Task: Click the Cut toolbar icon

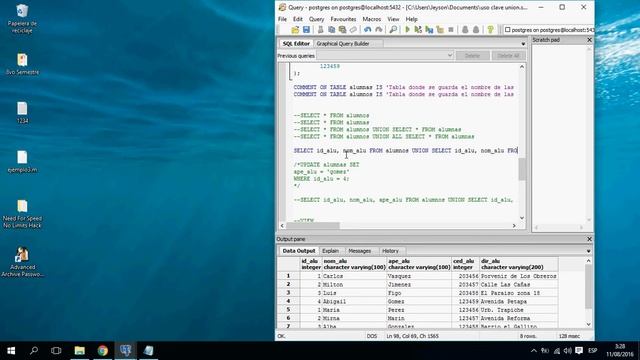Action: (321, 30)
